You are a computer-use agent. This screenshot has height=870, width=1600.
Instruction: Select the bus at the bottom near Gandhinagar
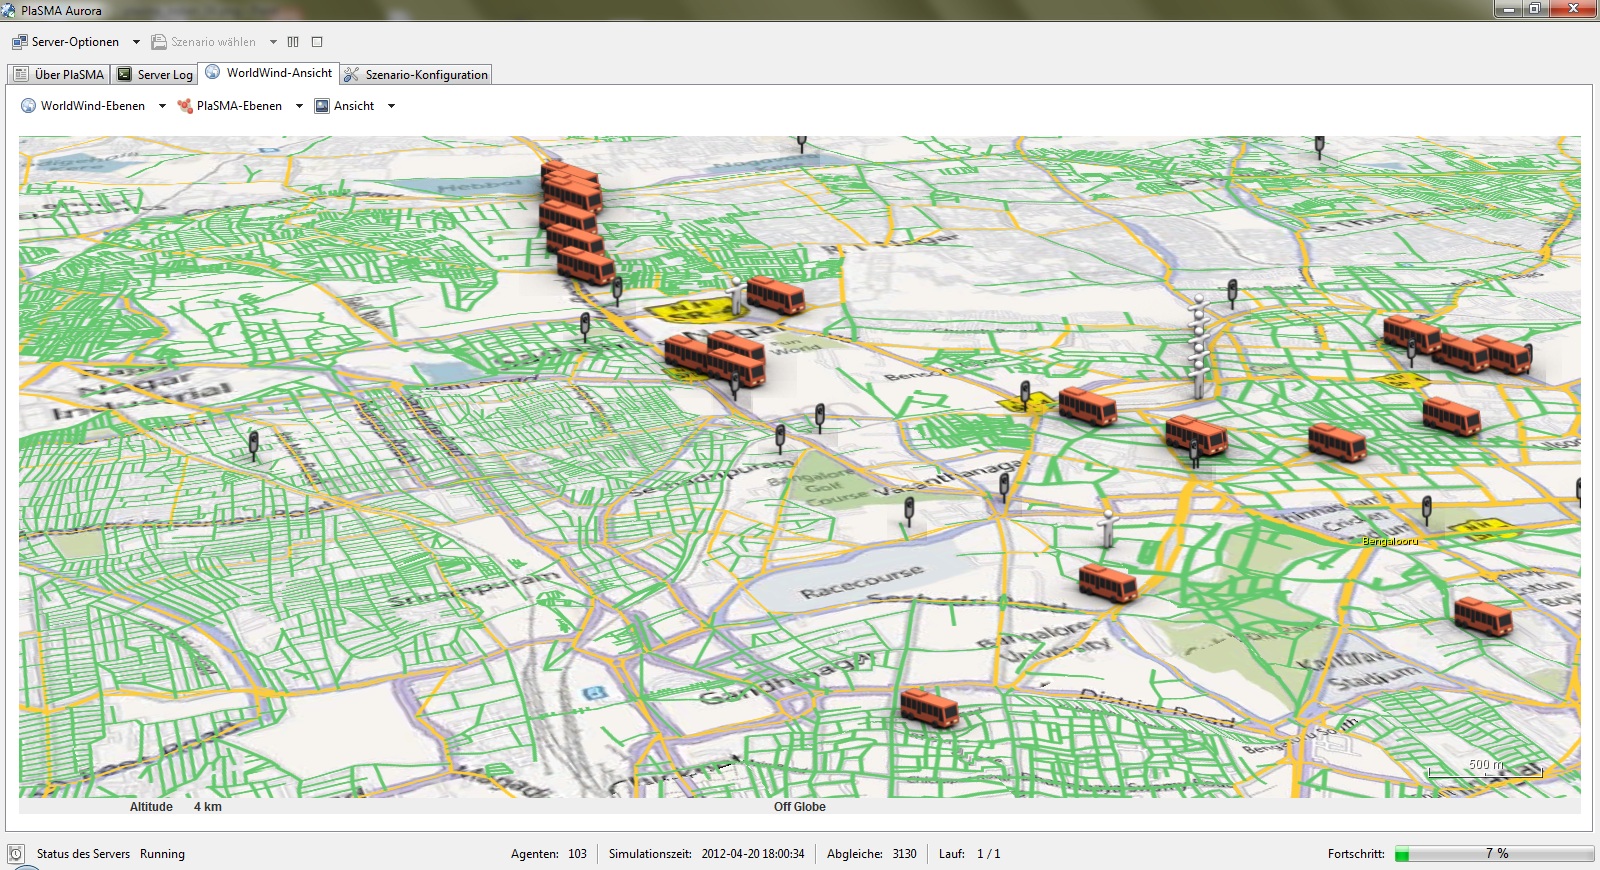pyautogui.click(x=929, y=707)
